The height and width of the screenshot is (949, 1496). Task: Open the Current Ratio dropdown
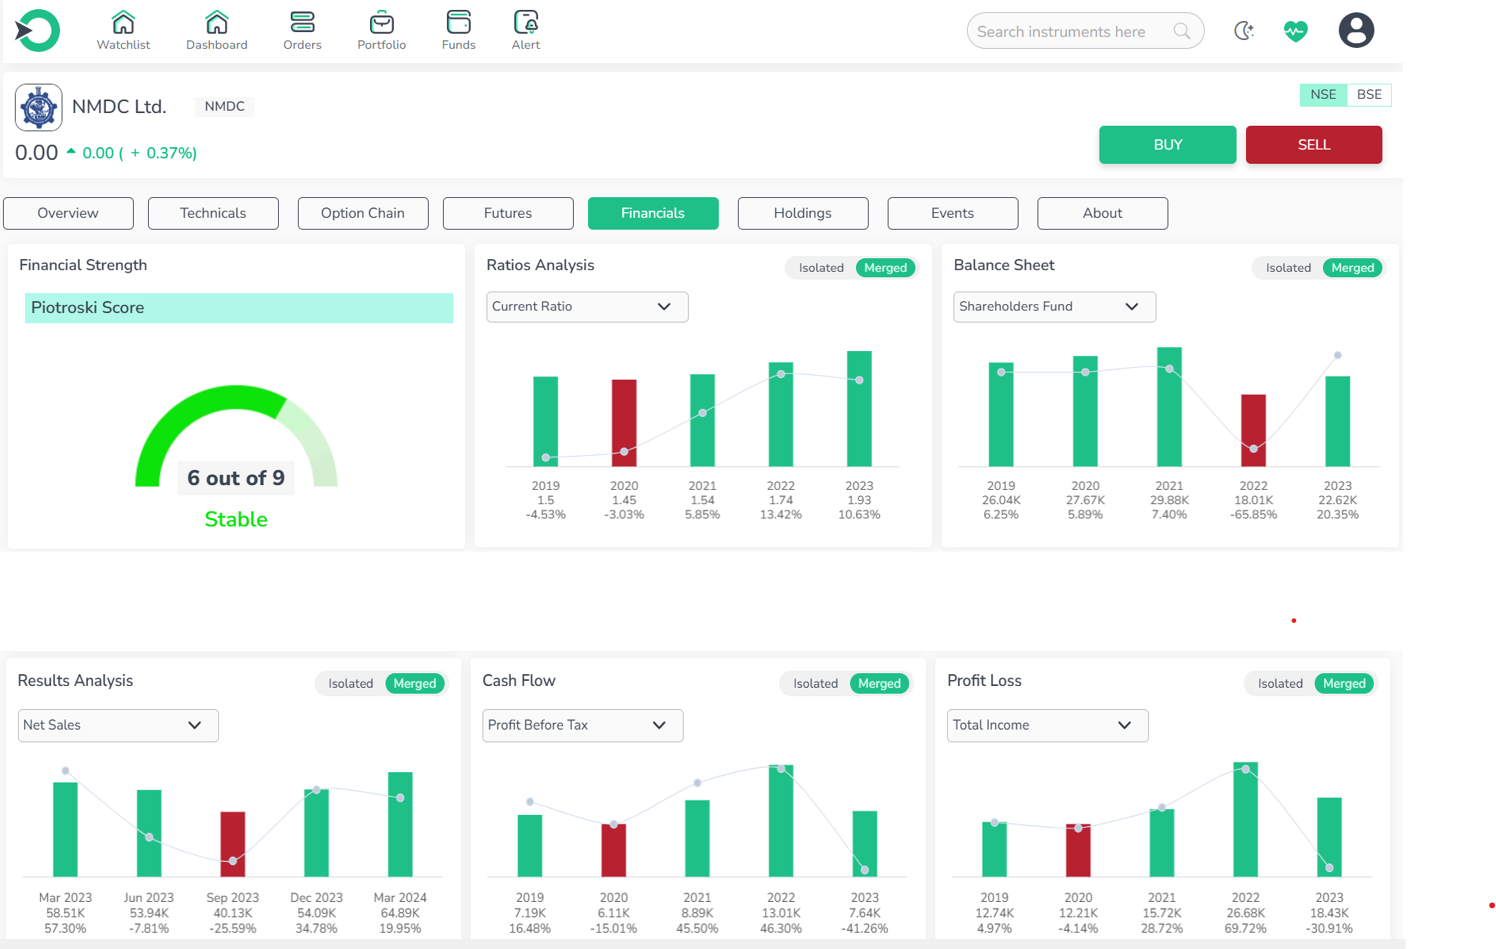587,307
